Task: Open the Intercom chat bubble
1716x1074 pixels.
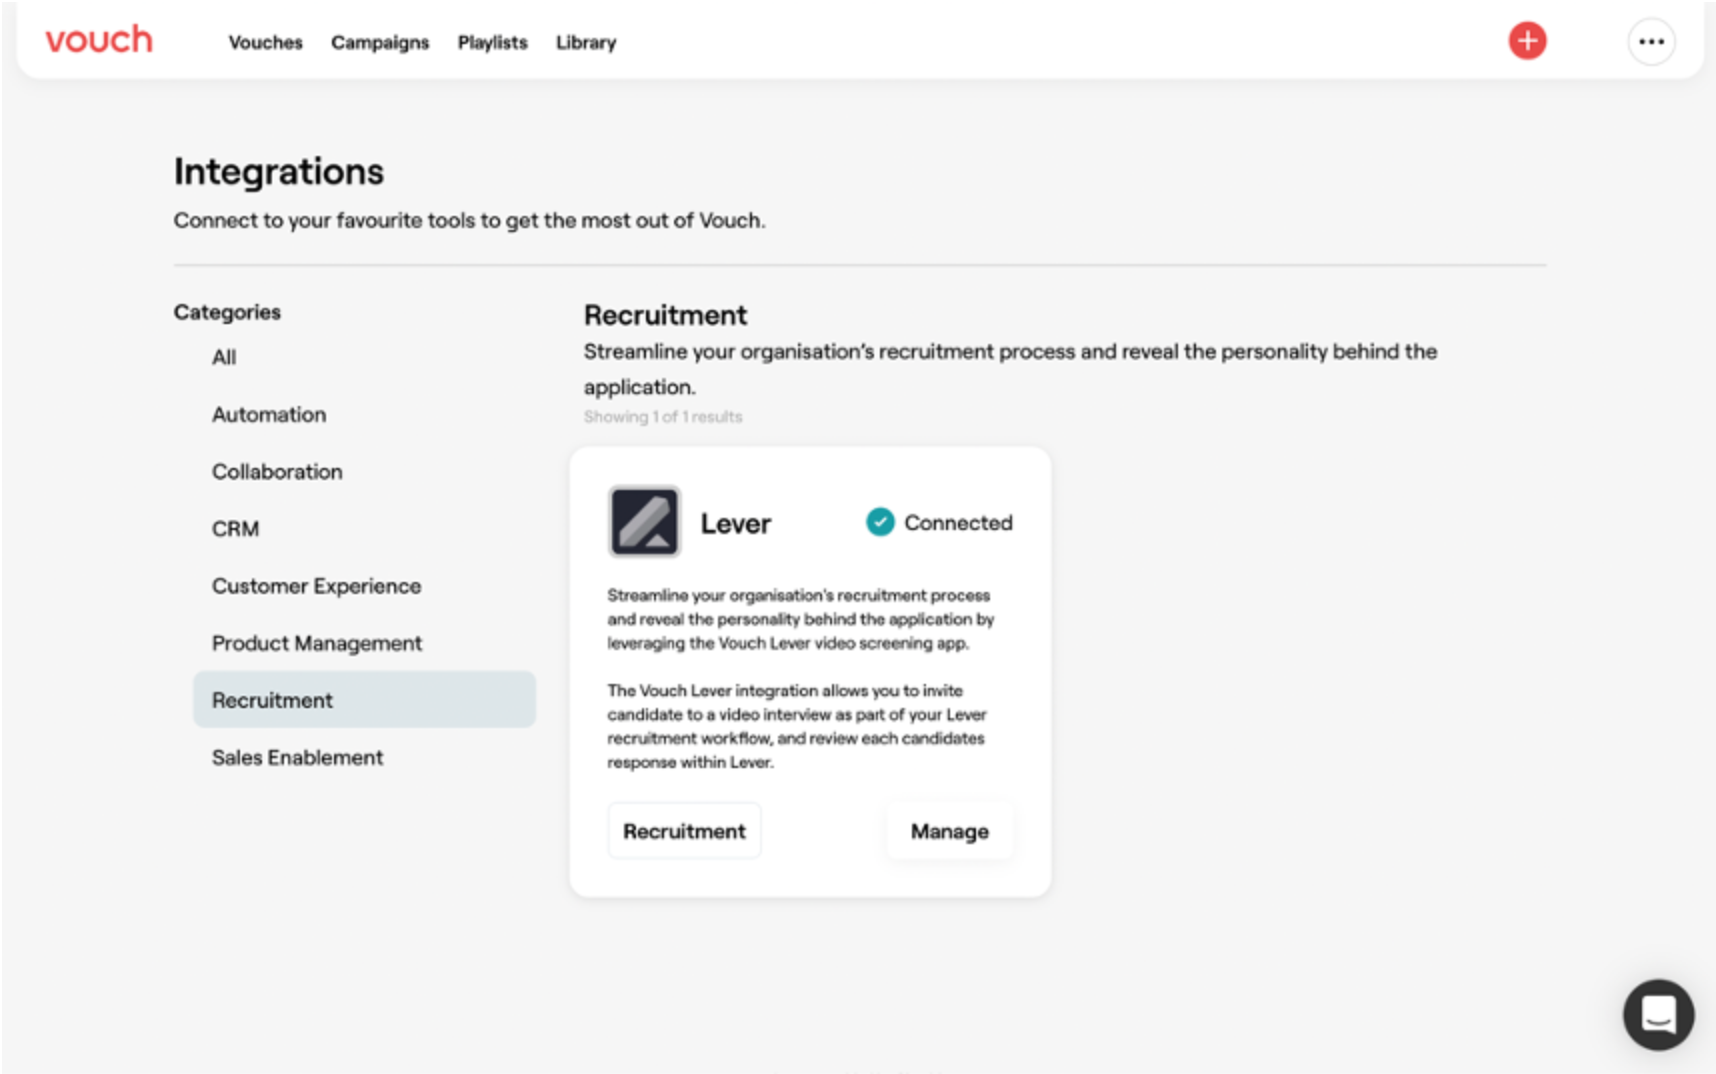Action: [x=1658, y=1014]
